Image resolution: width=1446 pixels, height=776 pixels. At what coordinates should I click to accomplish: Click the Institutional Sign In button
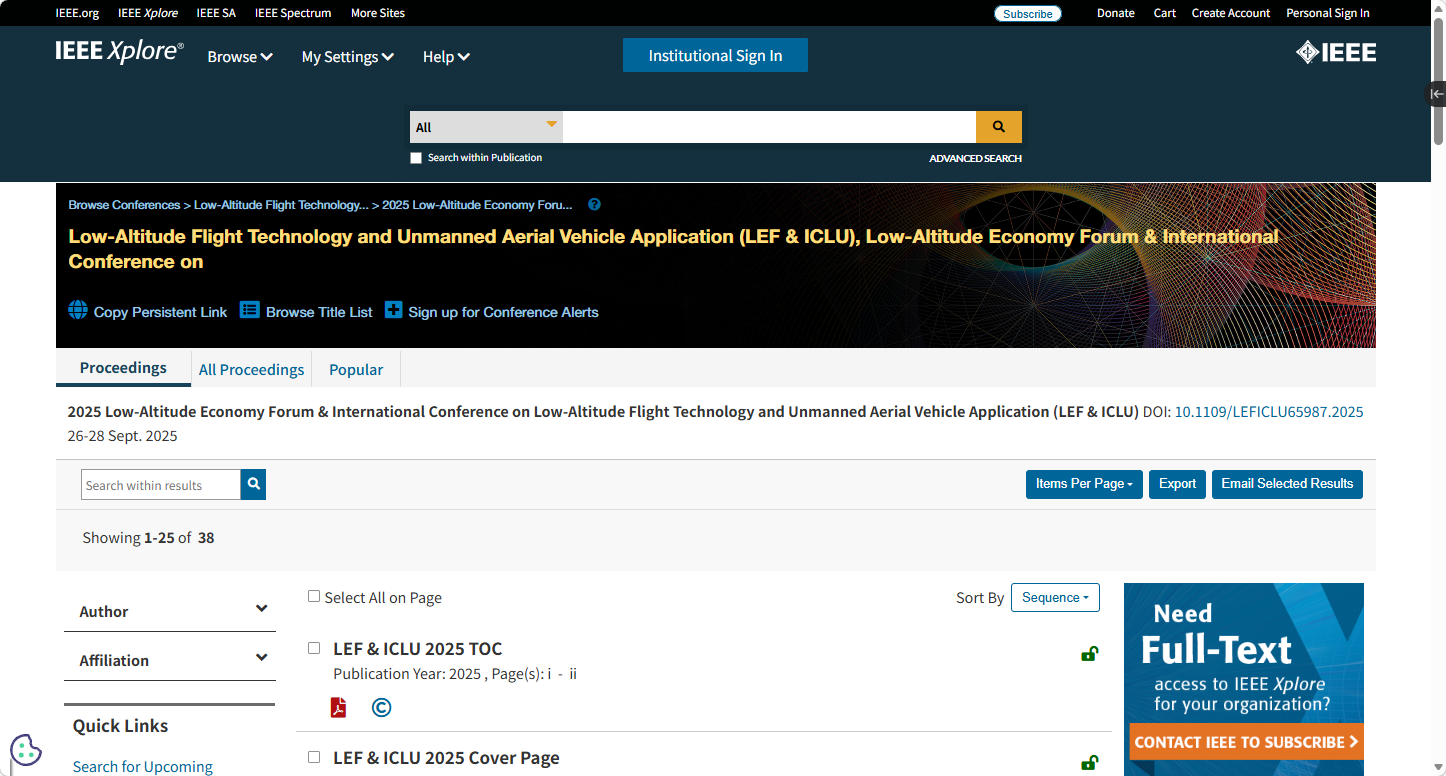pyautogui.click(x=715, y=56)
